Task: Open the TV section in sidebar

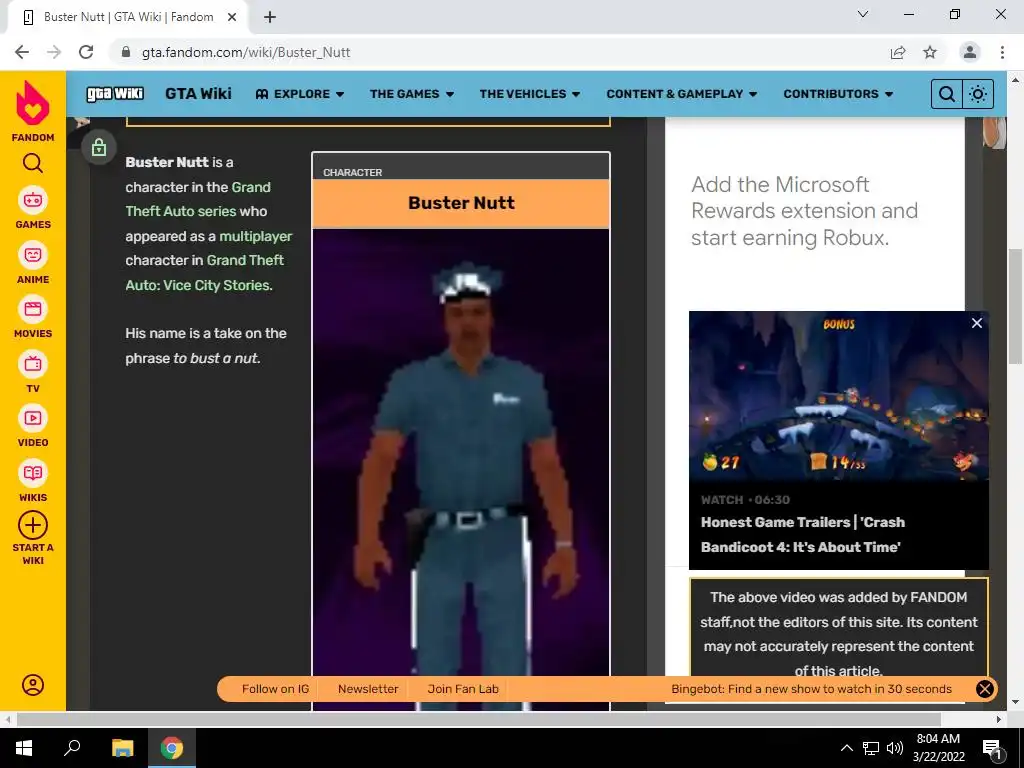Action: pyautogui.click(x=33, y=372)
